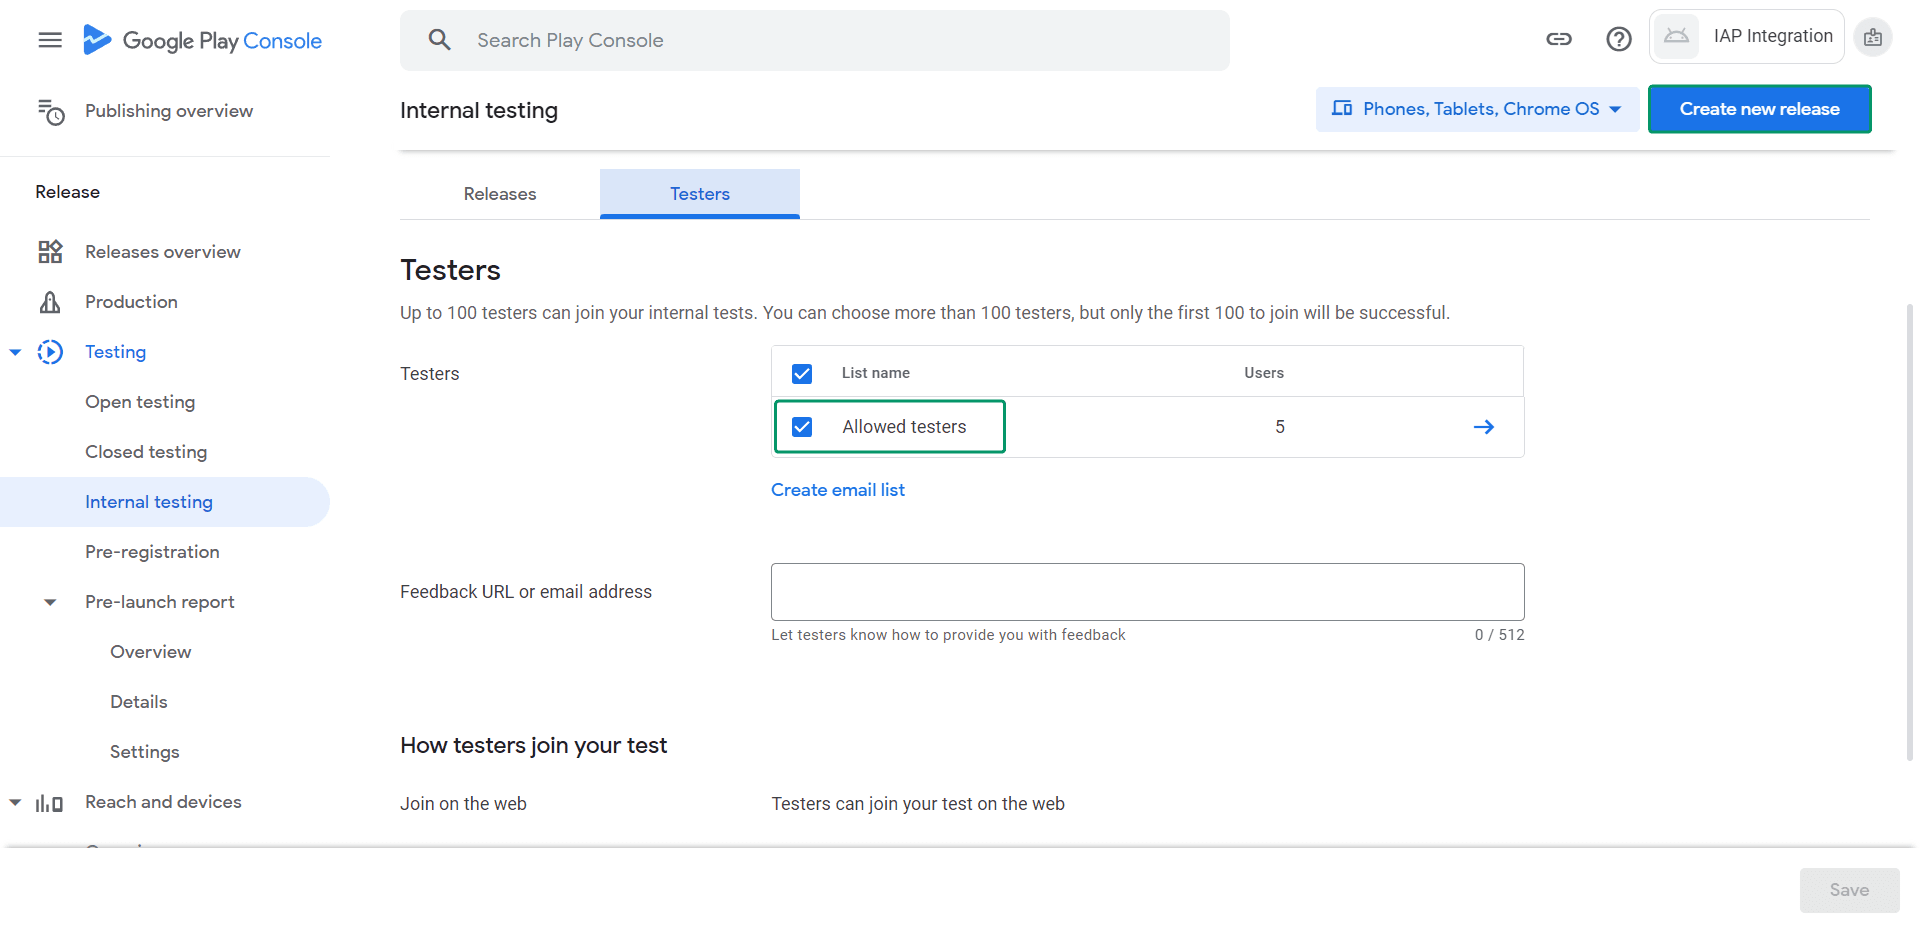Viewport: 1920px width, 933px height.
Task: Click the copy link icon
Action: pyautogui.click(x=1559, y=39)
